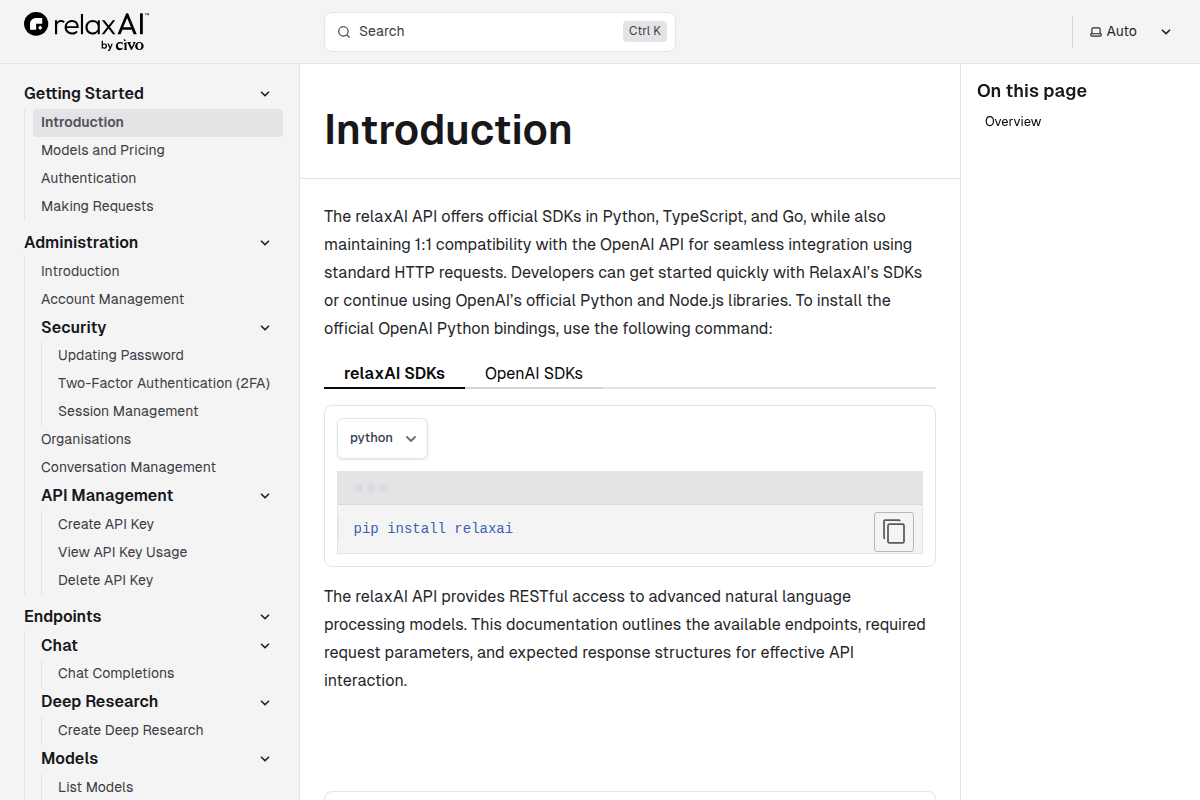Collapse the Administration section
The image size is (1200, 800).
tap(265, 243)
